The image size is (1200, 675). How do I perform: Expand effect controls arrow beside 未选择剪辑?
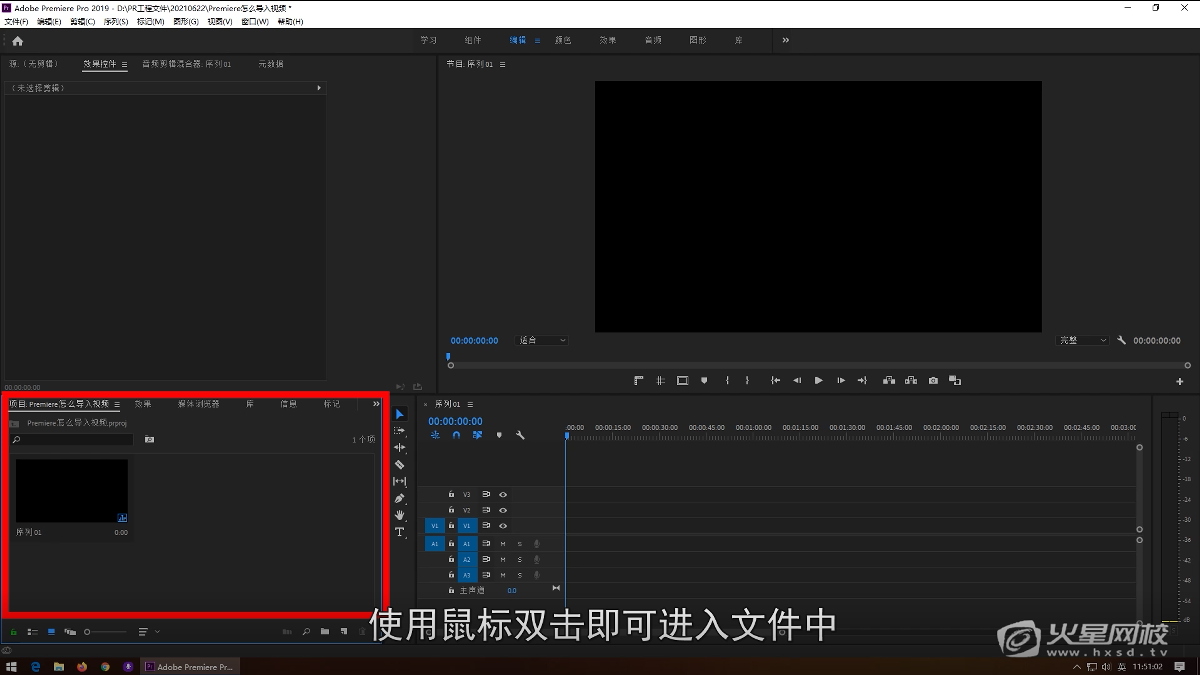(319, 88)
